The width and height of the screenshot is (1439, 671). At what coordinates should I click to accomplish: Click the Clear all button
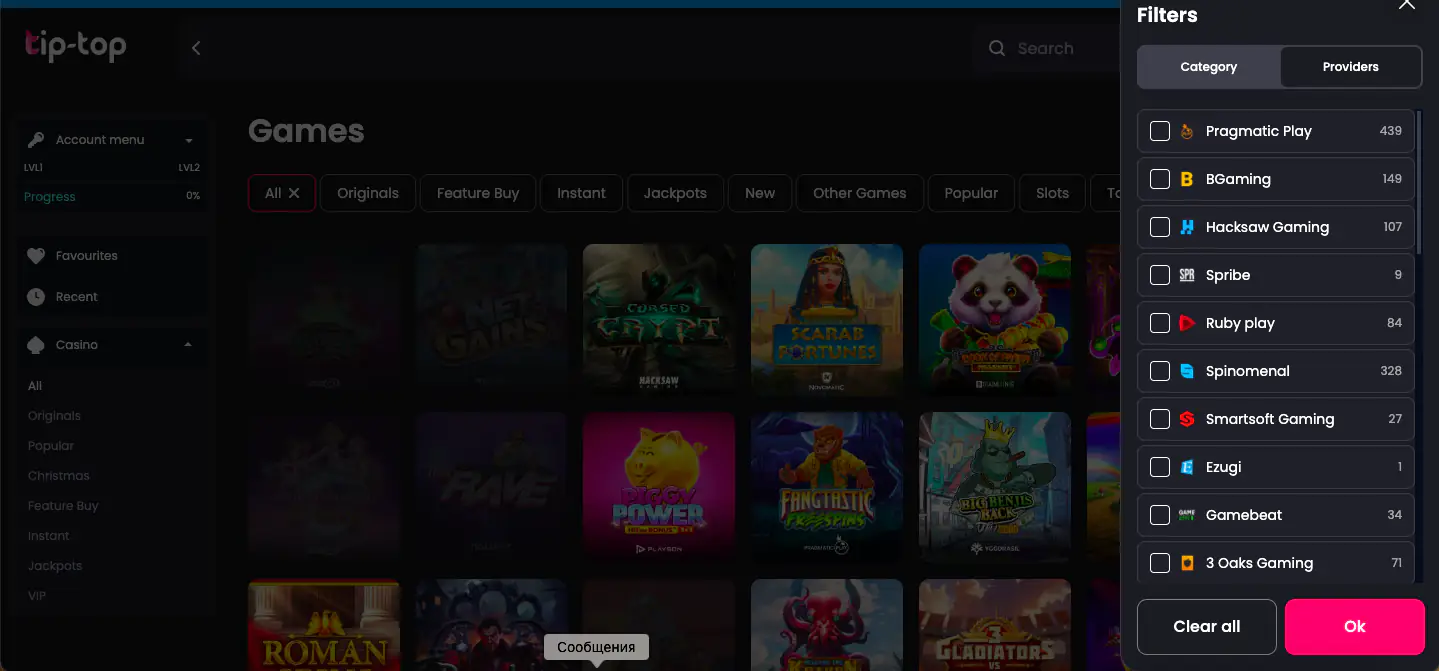pyautogui.click(x=1207, y=627)
